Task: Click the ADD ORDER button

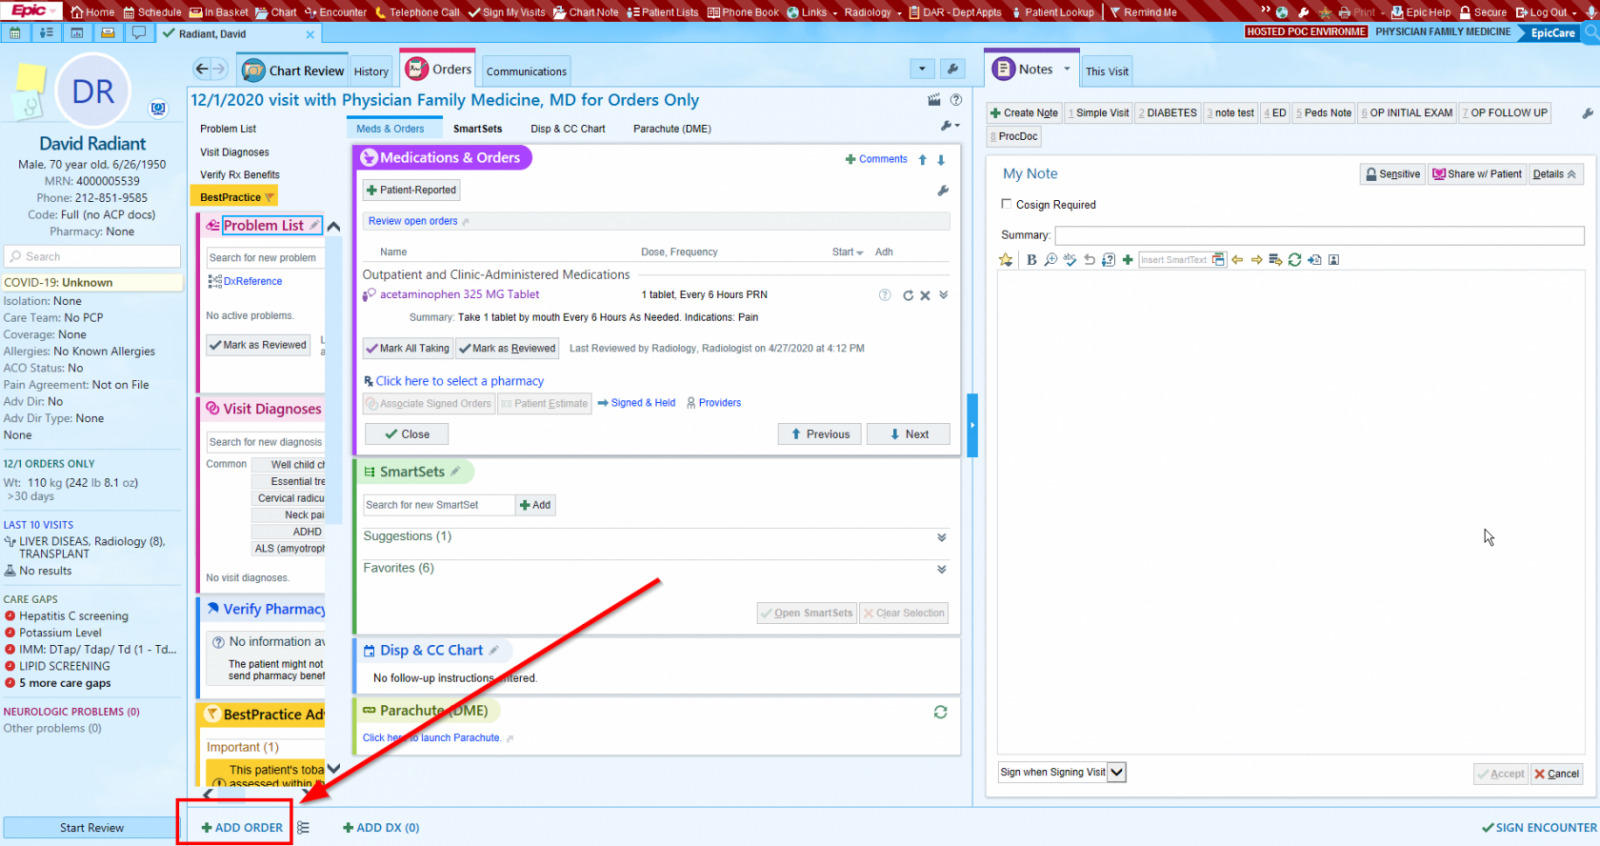Action: [x=242, y=827]
